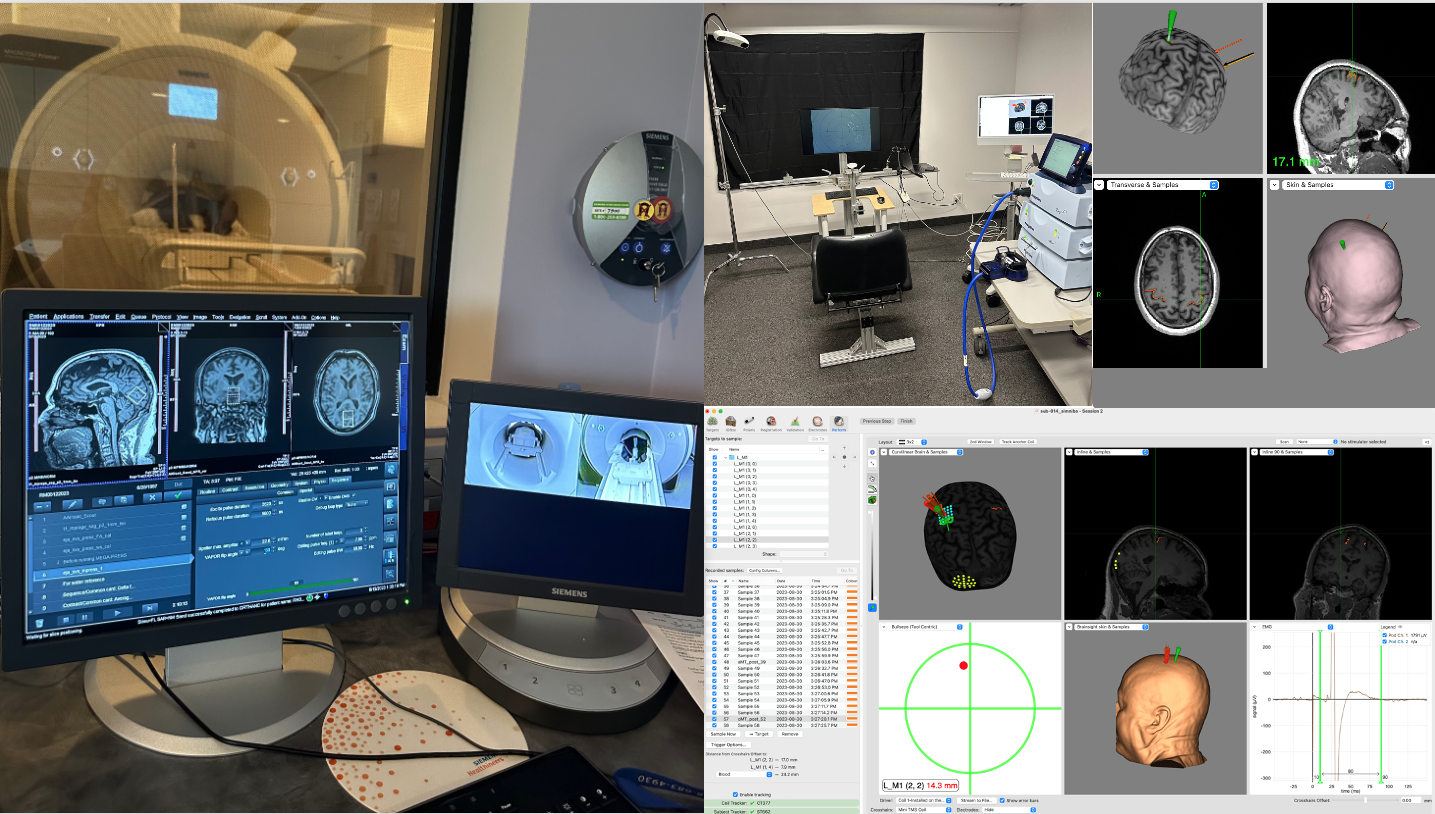
Task: Toggle Show checkbox for L_M1 folder
Action: (x=714, y=457)
